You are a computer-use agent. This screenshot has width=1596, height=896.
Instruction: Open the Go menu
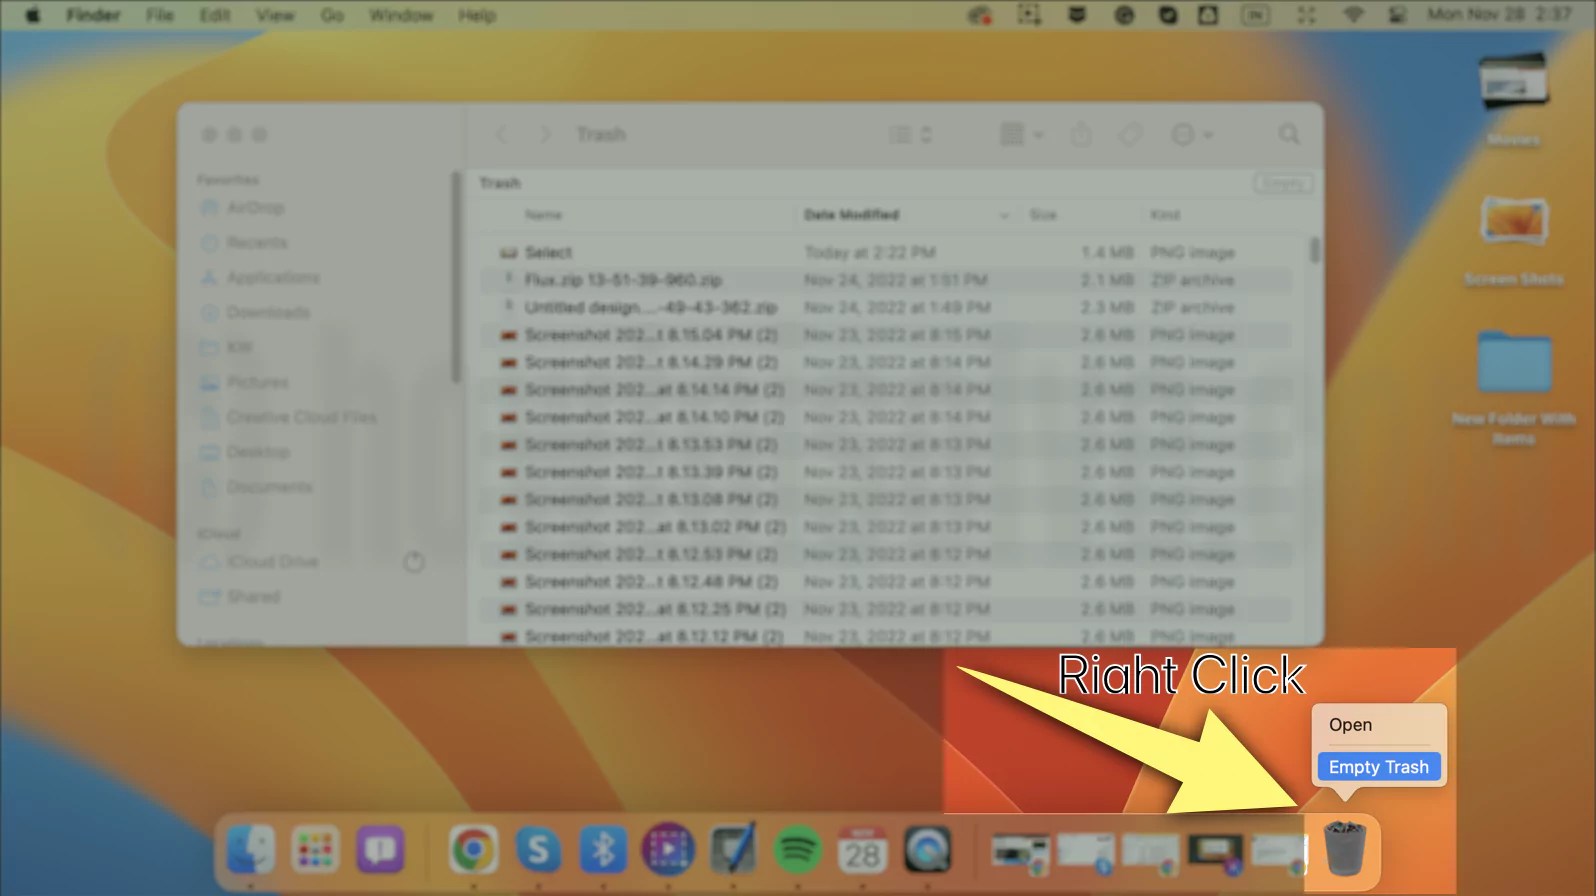332,15
